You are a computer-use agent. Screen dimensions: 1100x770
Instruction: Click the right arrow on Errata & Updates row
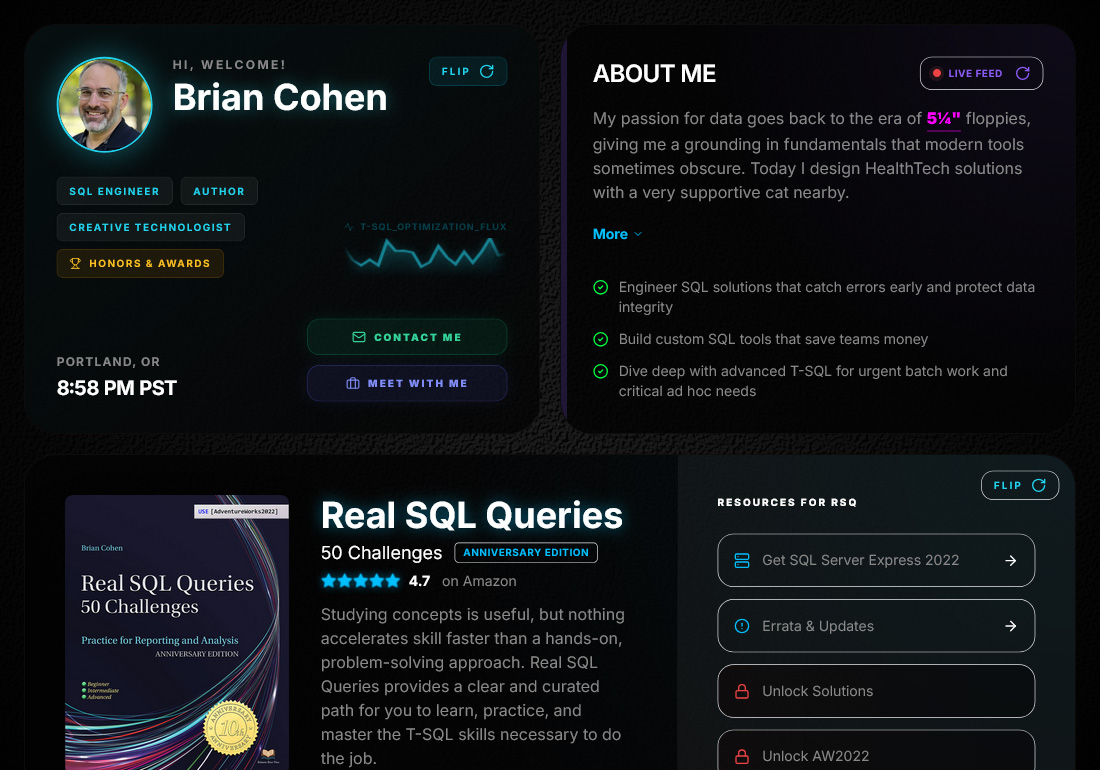click(x=1010, y=625)
